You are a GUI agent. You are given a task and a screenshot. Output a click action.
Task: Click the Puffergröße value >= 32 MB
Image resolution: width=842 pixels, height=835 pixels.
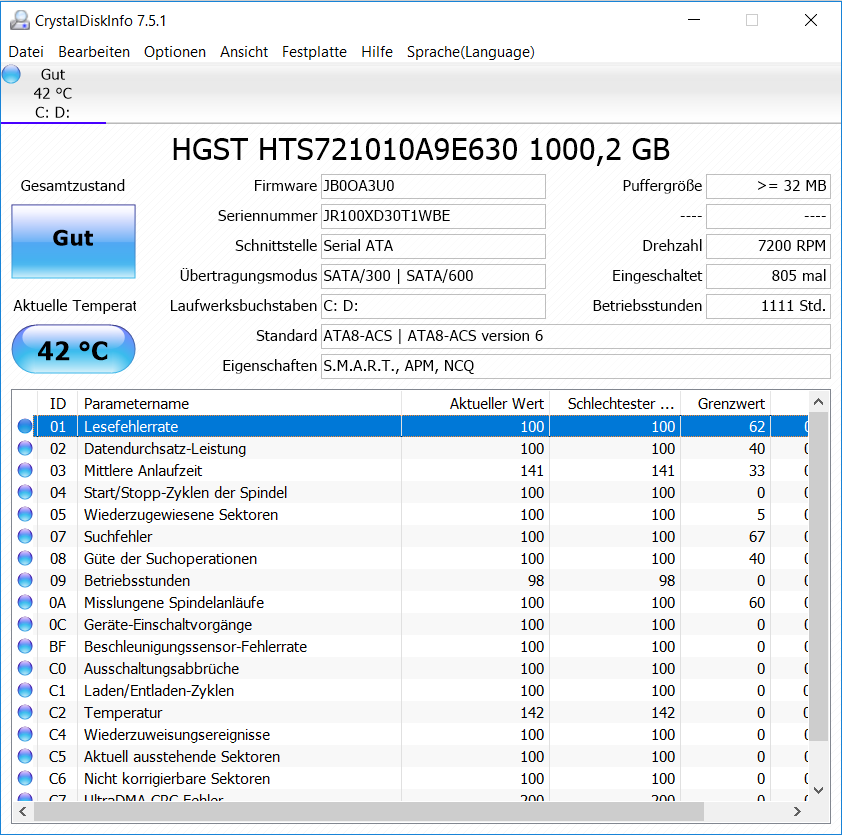[768, 186]
